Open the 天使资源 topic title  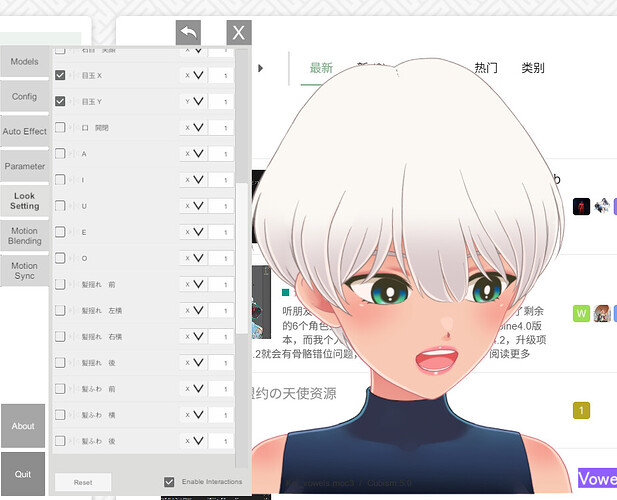coord(294,393)
